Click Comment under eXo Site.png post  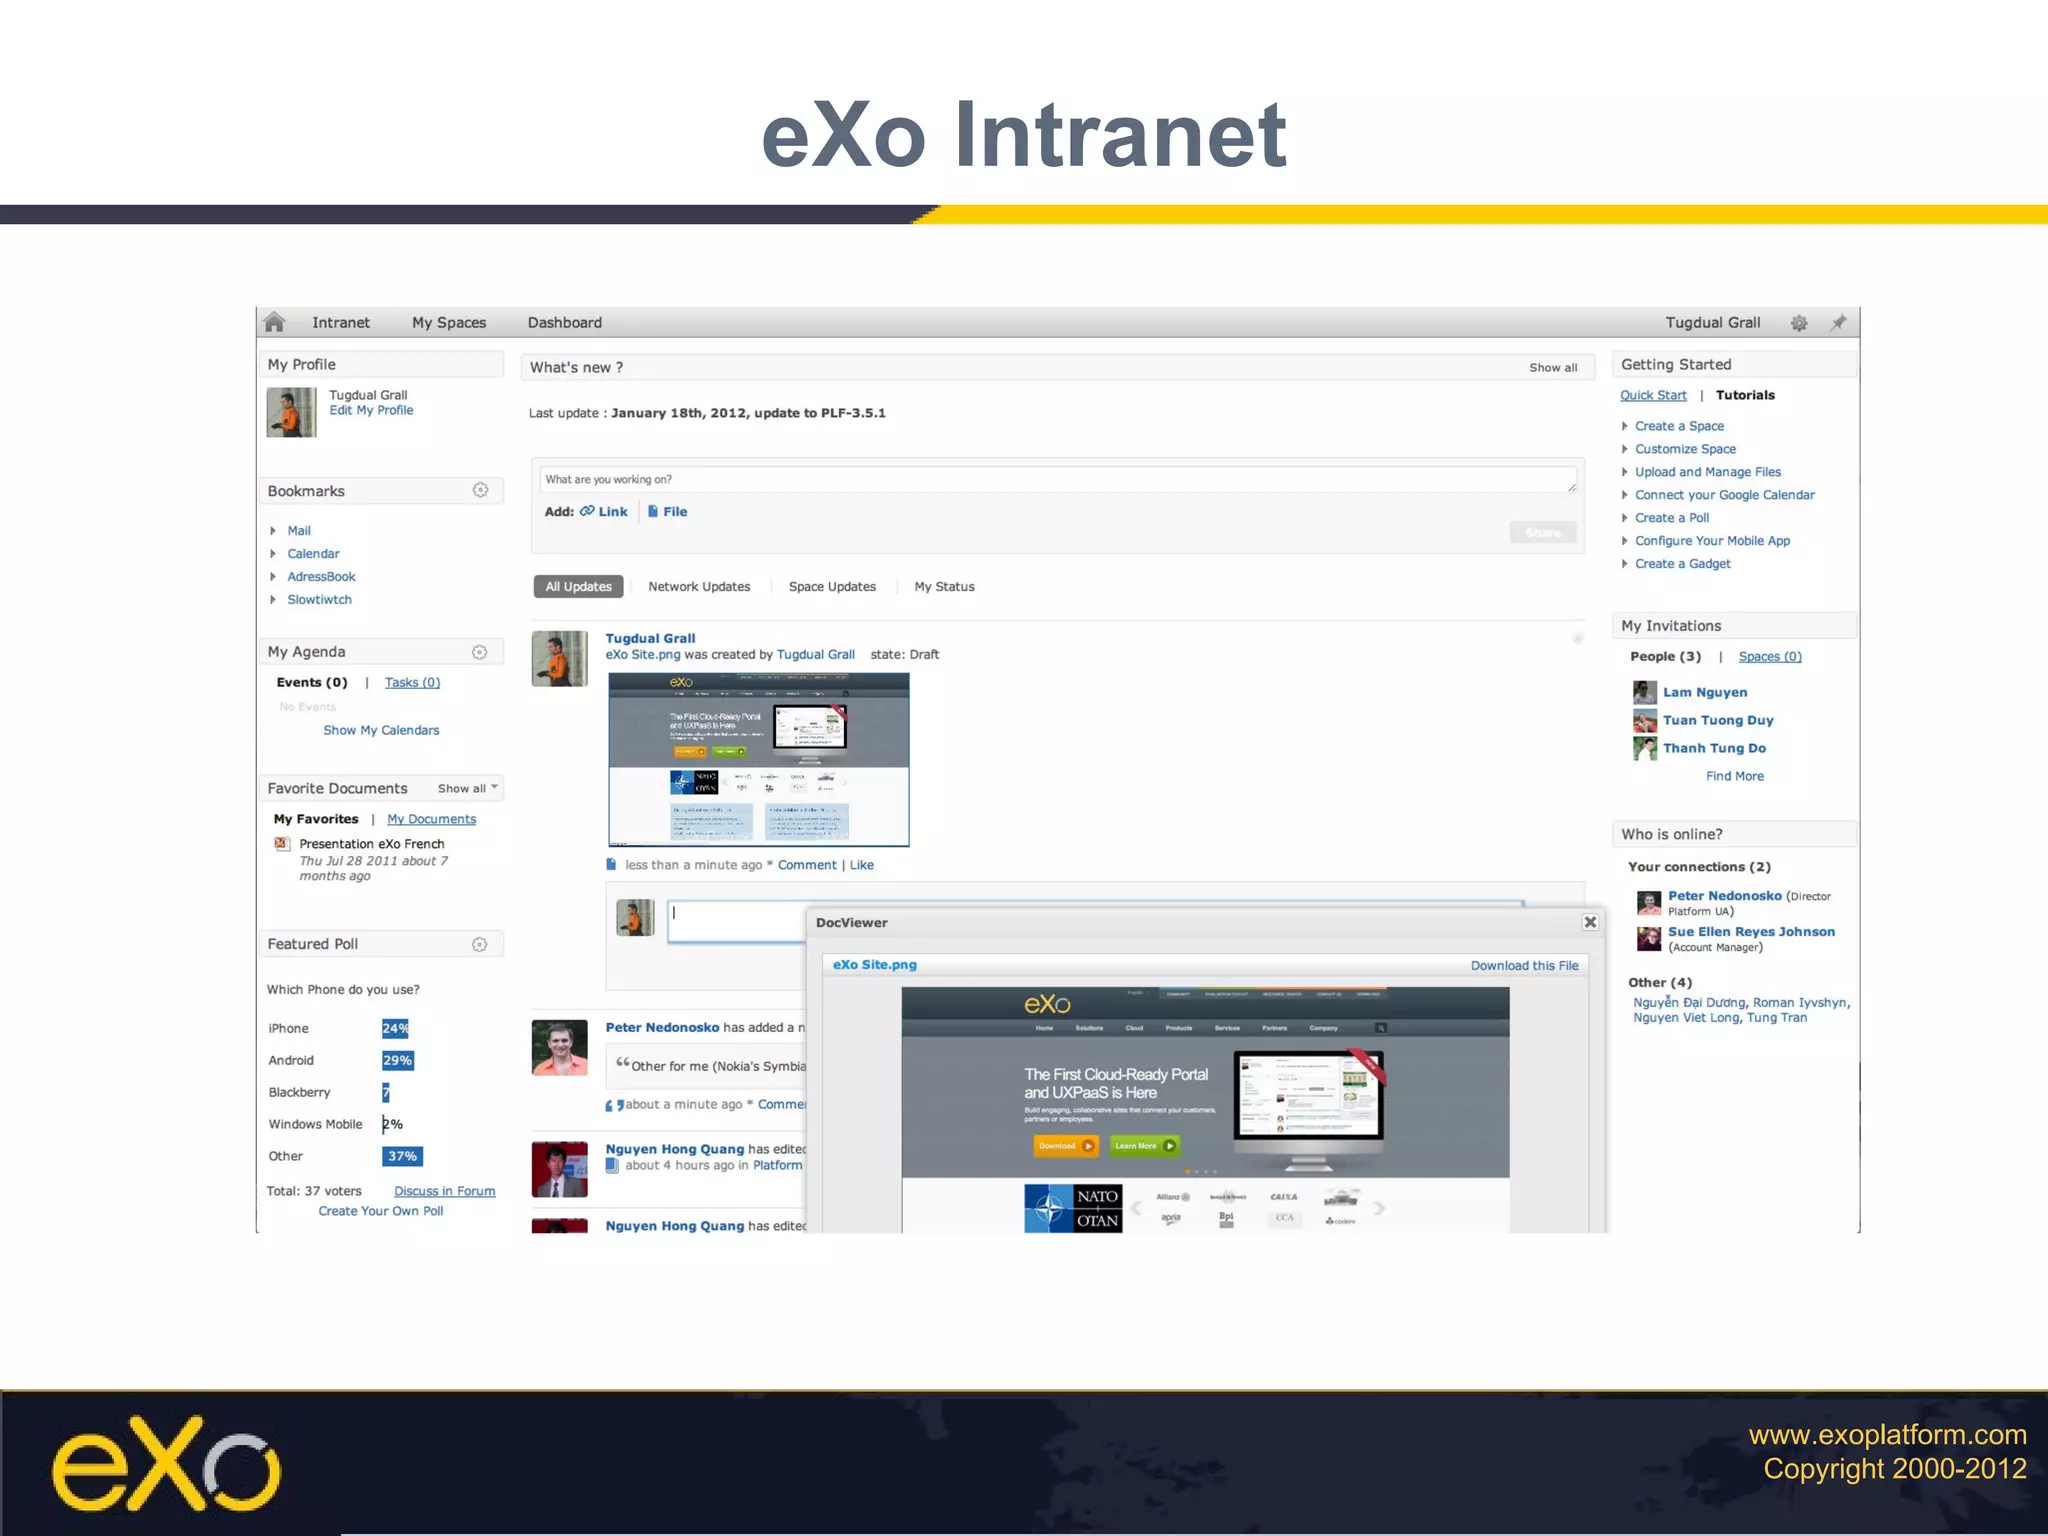tap(807, 865)
